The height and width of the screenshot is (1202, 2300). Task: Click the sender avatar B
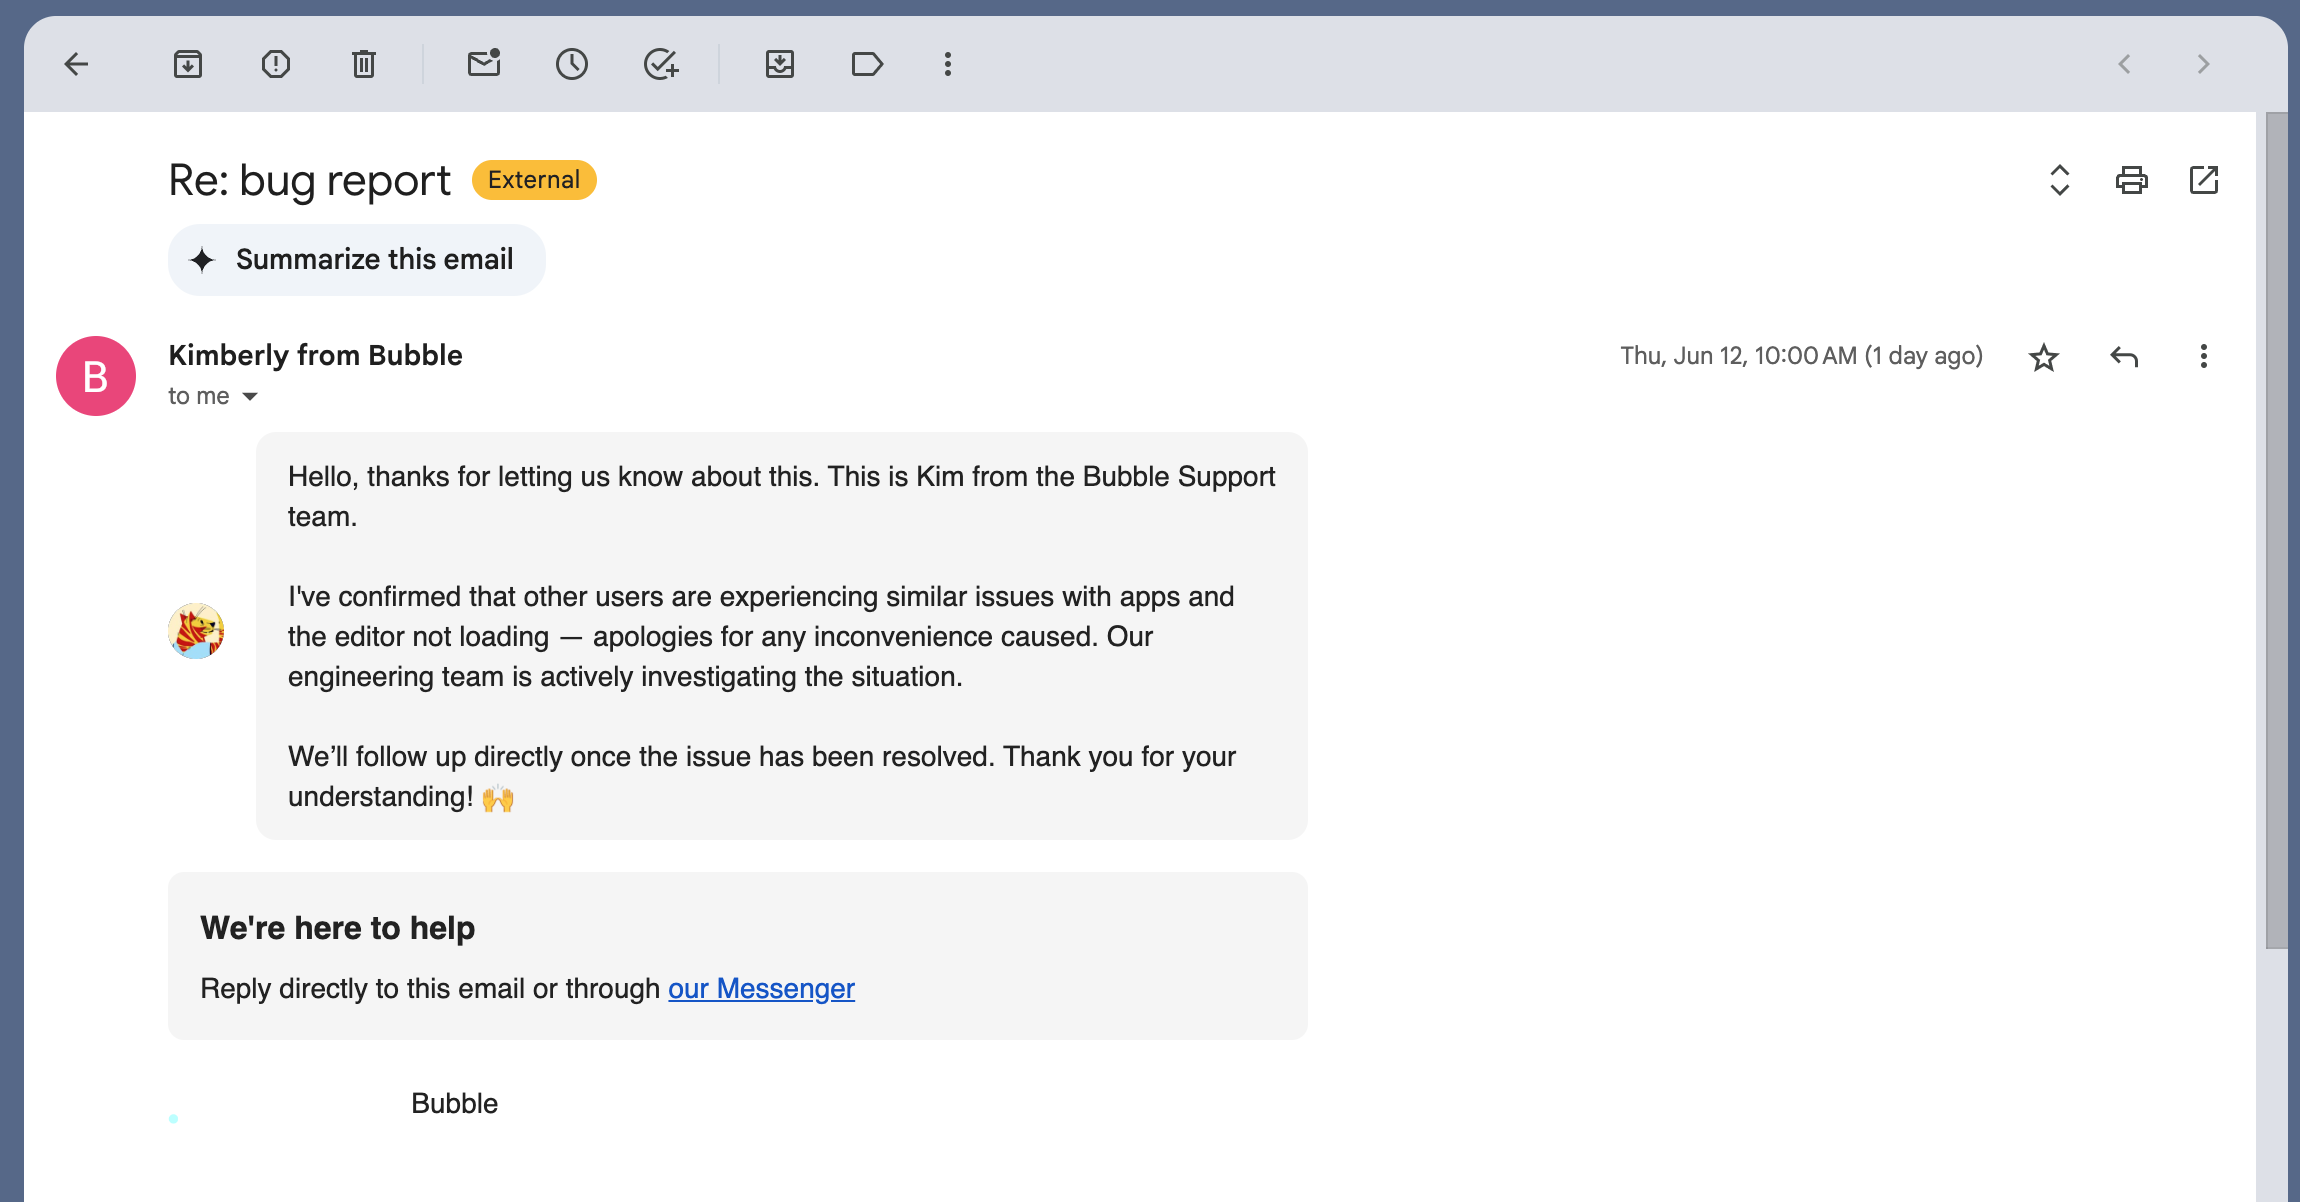click(96, 376)
